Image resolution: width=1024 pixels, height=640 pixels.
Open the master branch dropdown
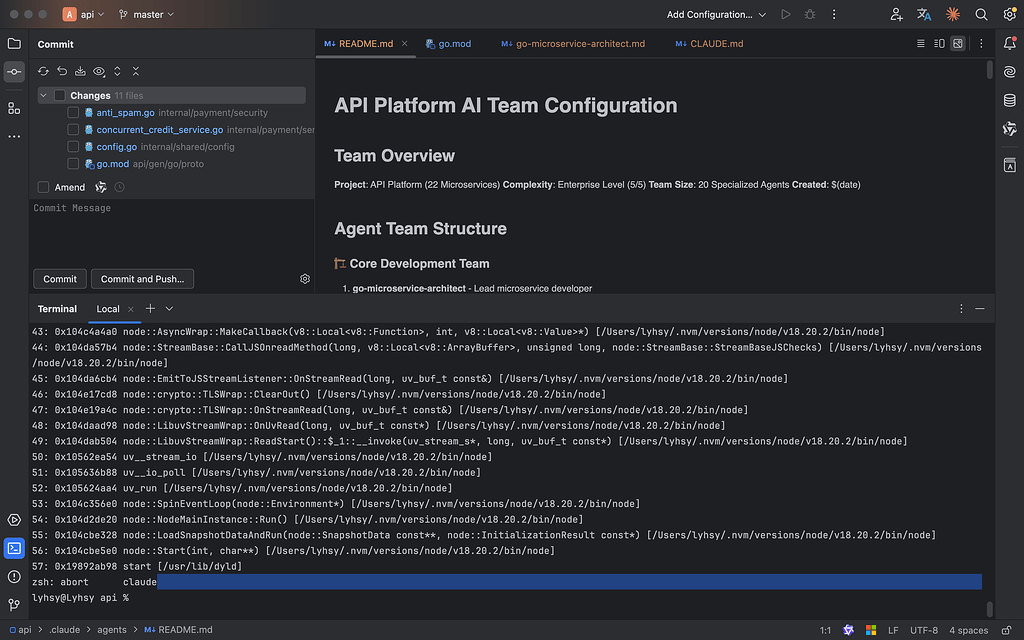(146, 14)
